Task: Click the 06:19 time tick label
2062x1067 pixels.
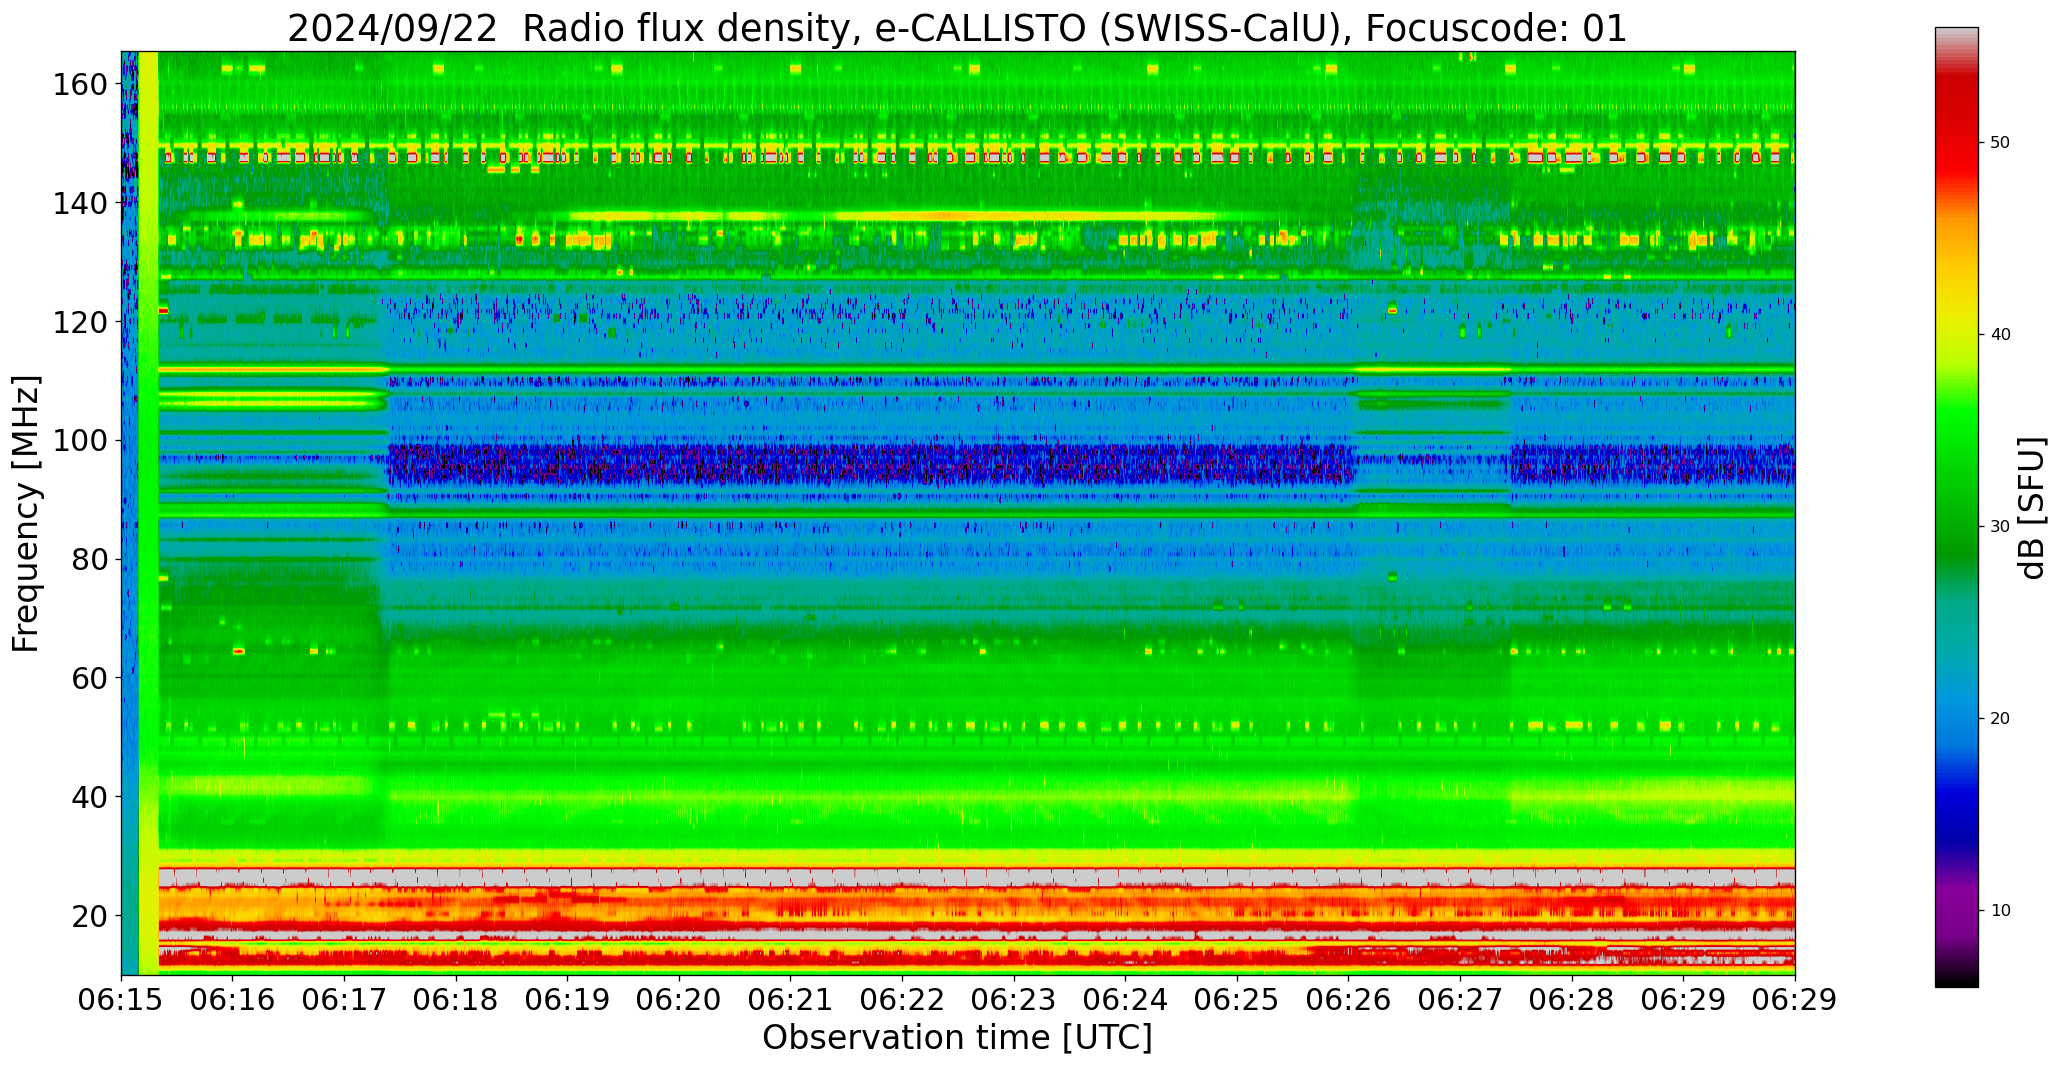Action: tap(567, 1000)
